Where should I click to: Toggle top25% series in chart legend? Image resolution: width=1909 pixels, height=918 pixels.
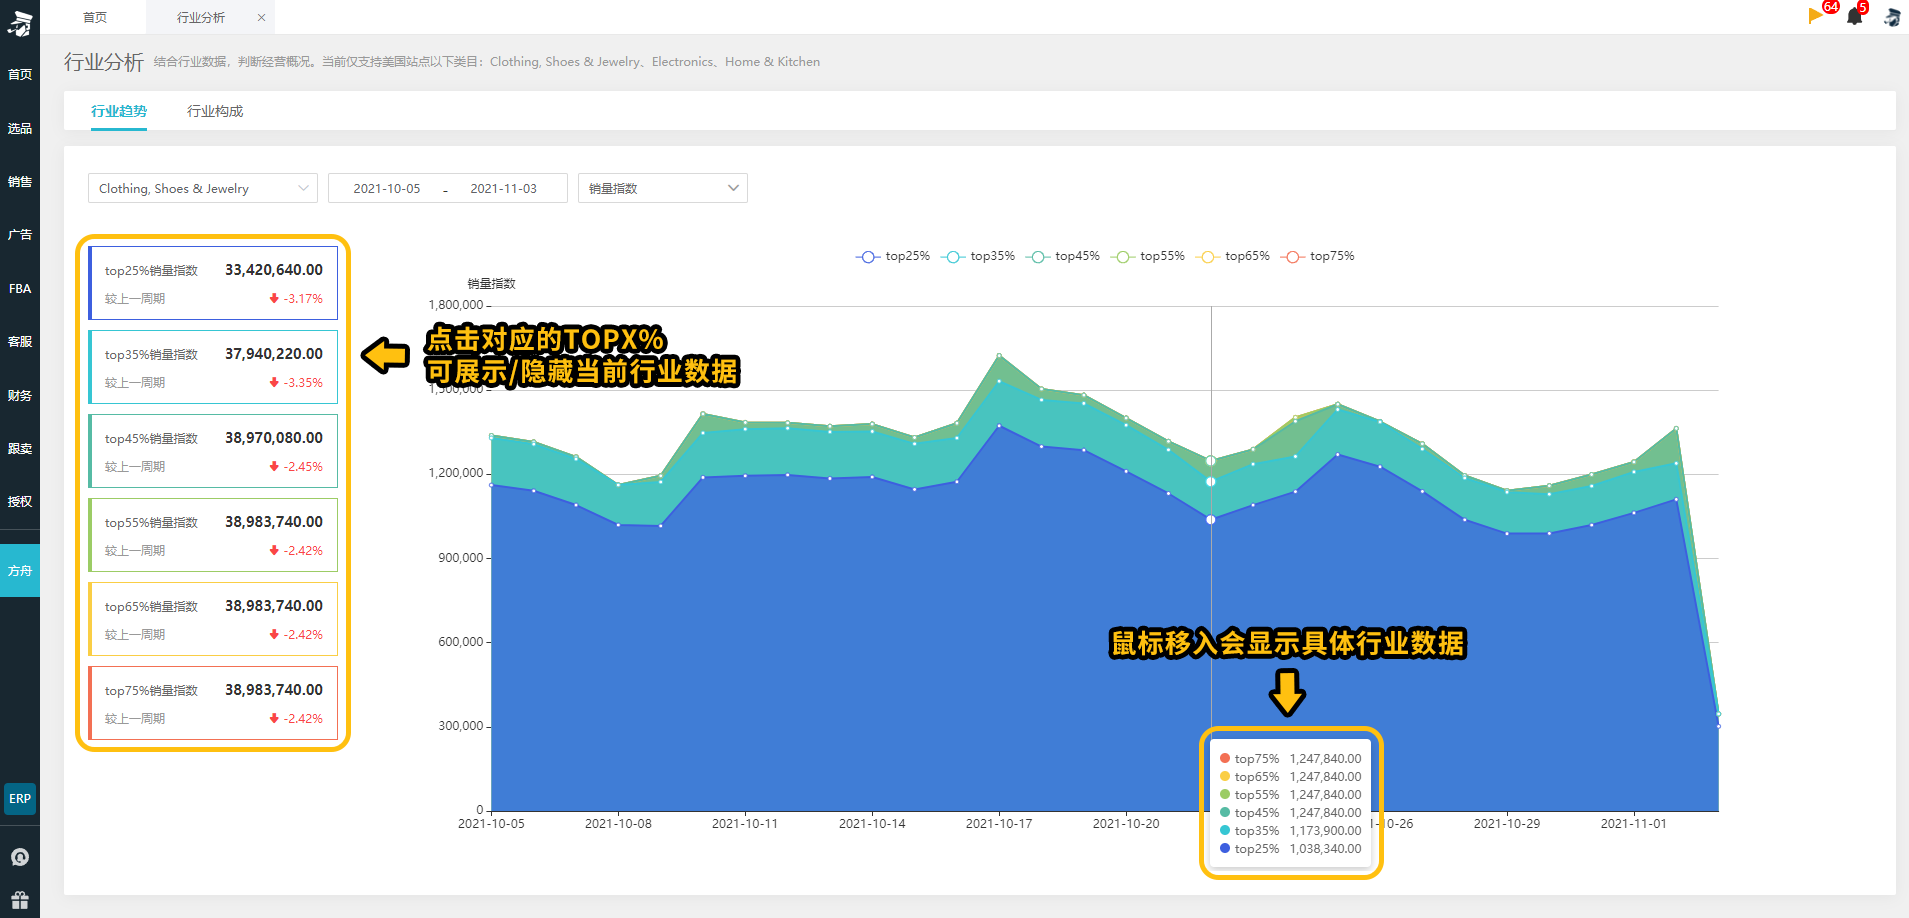(893, 256)
